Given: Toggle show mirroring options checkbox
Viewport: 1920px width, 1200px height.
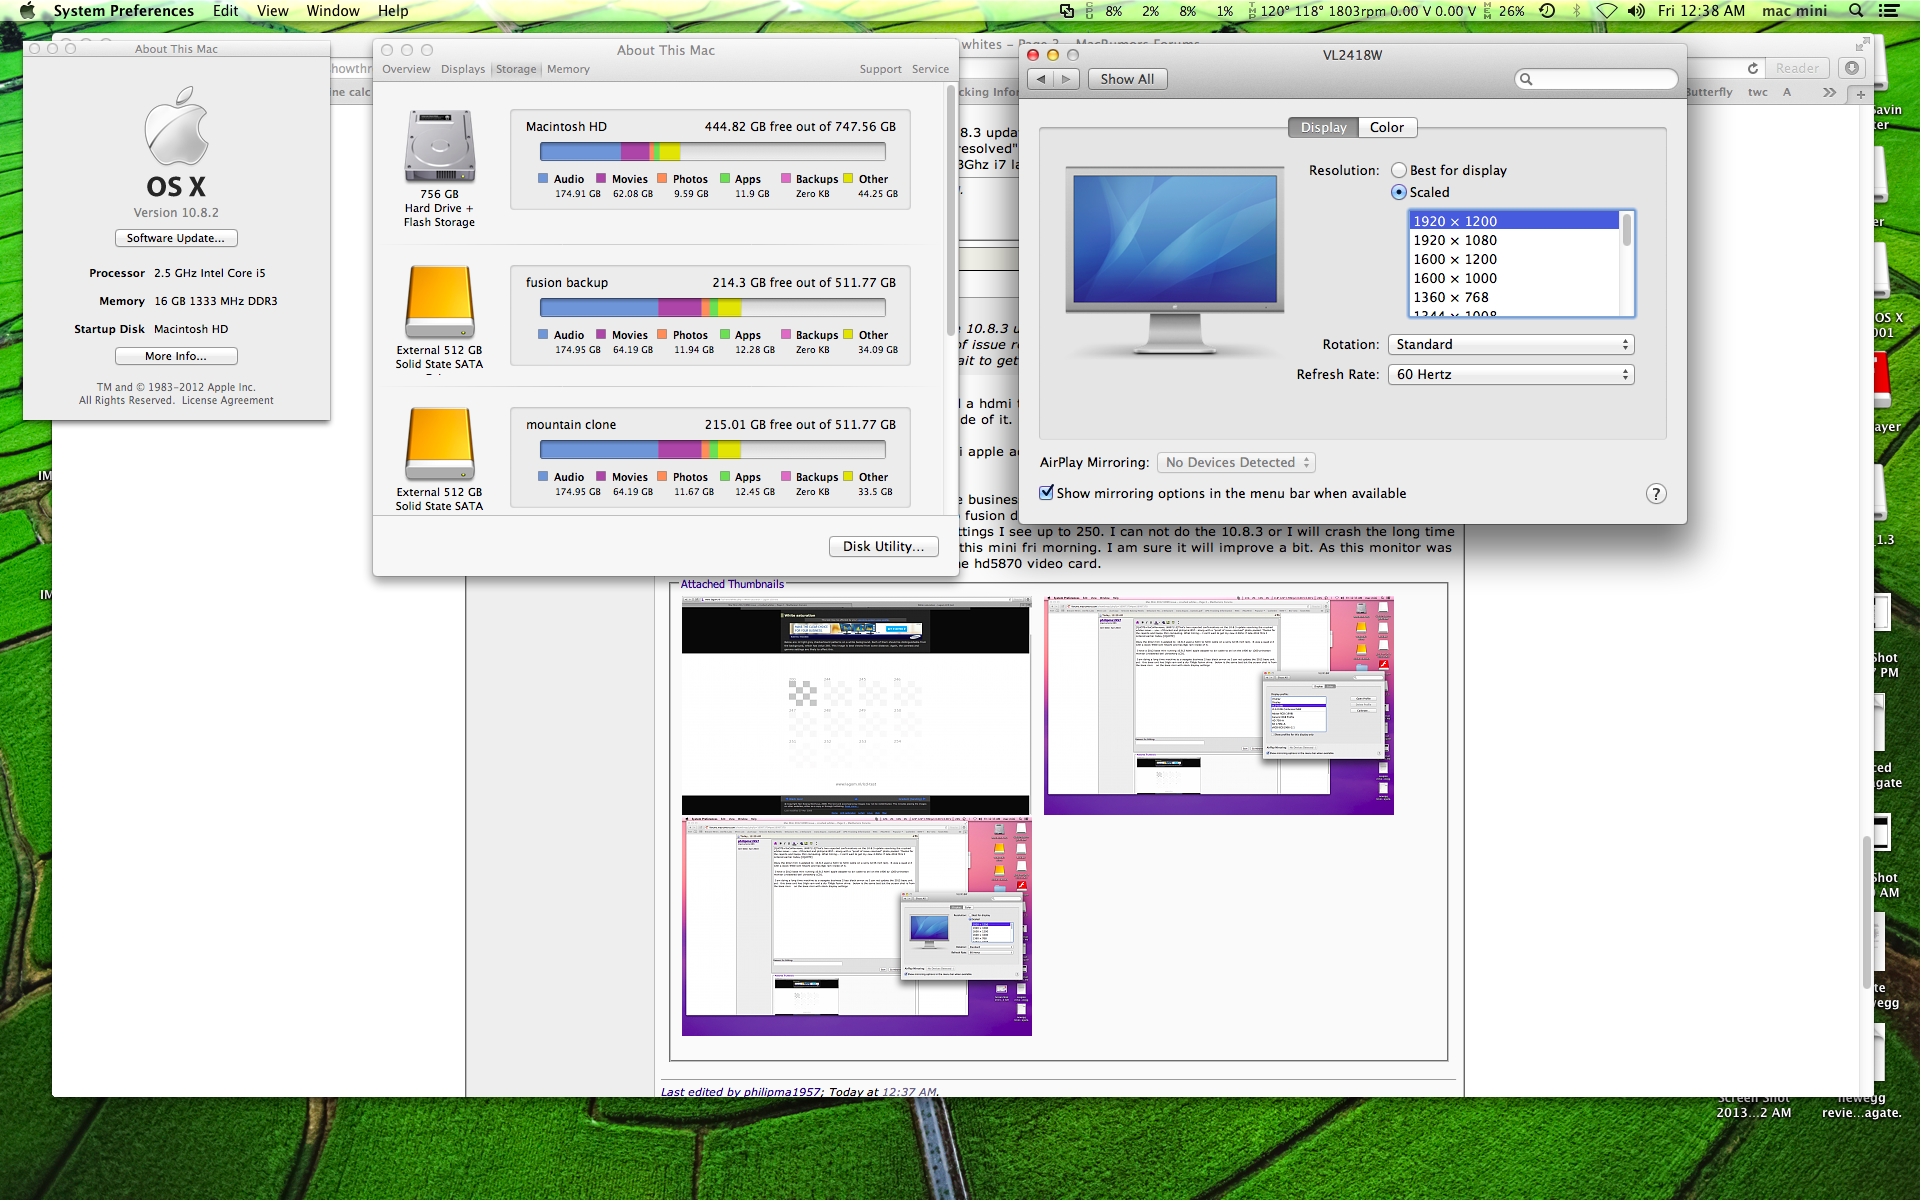Looking at the screenshot, I should pos(1047,493).
